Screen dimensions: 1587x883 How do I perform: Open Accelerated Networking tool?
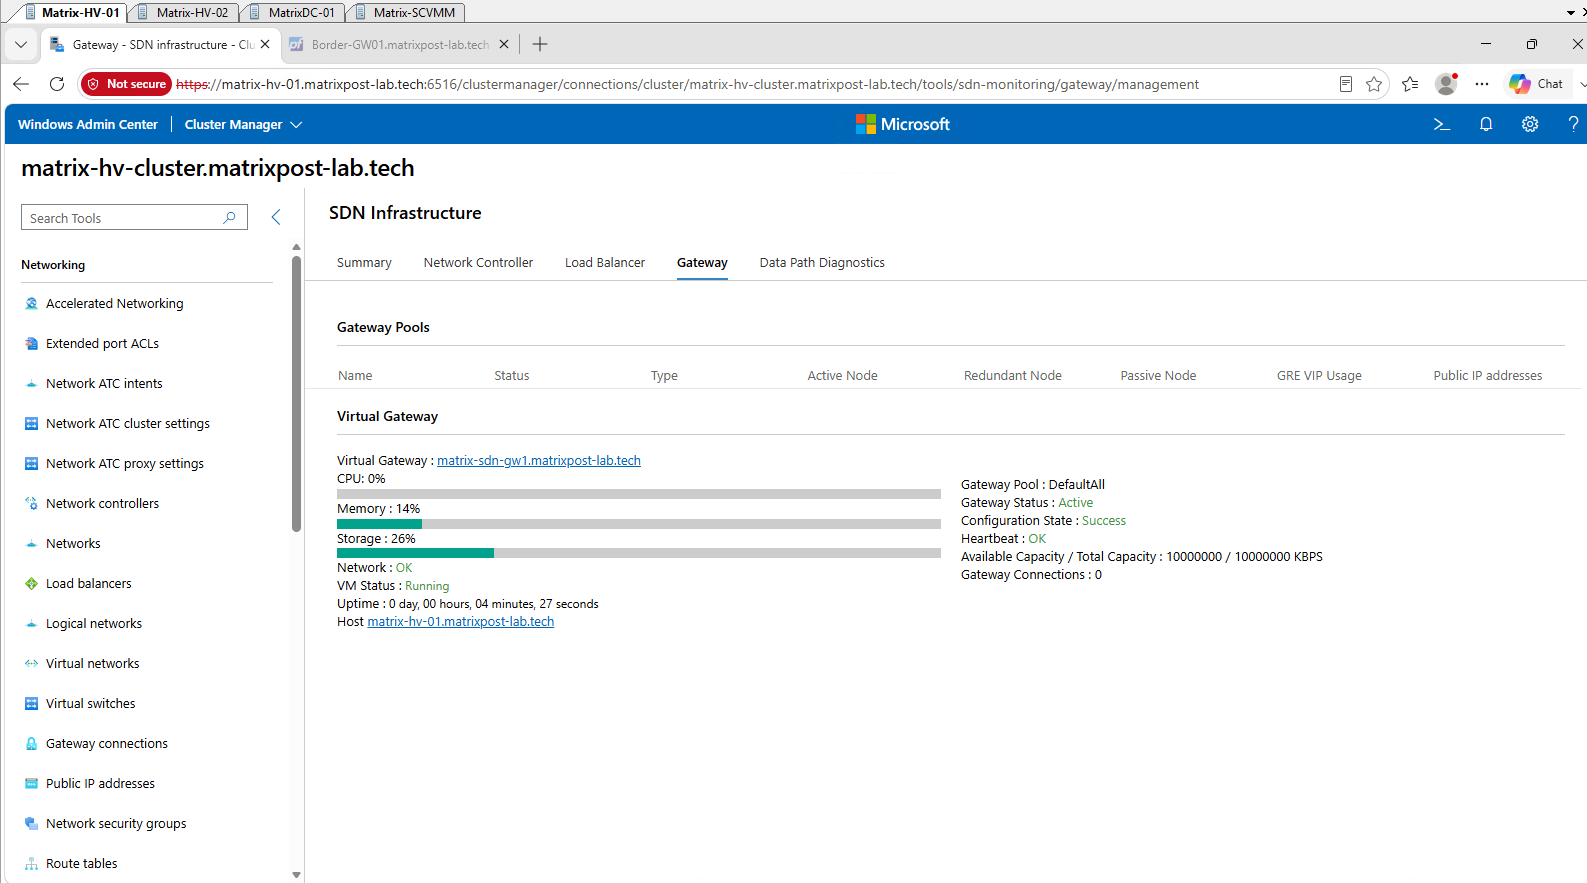click(x=114, y=303)
